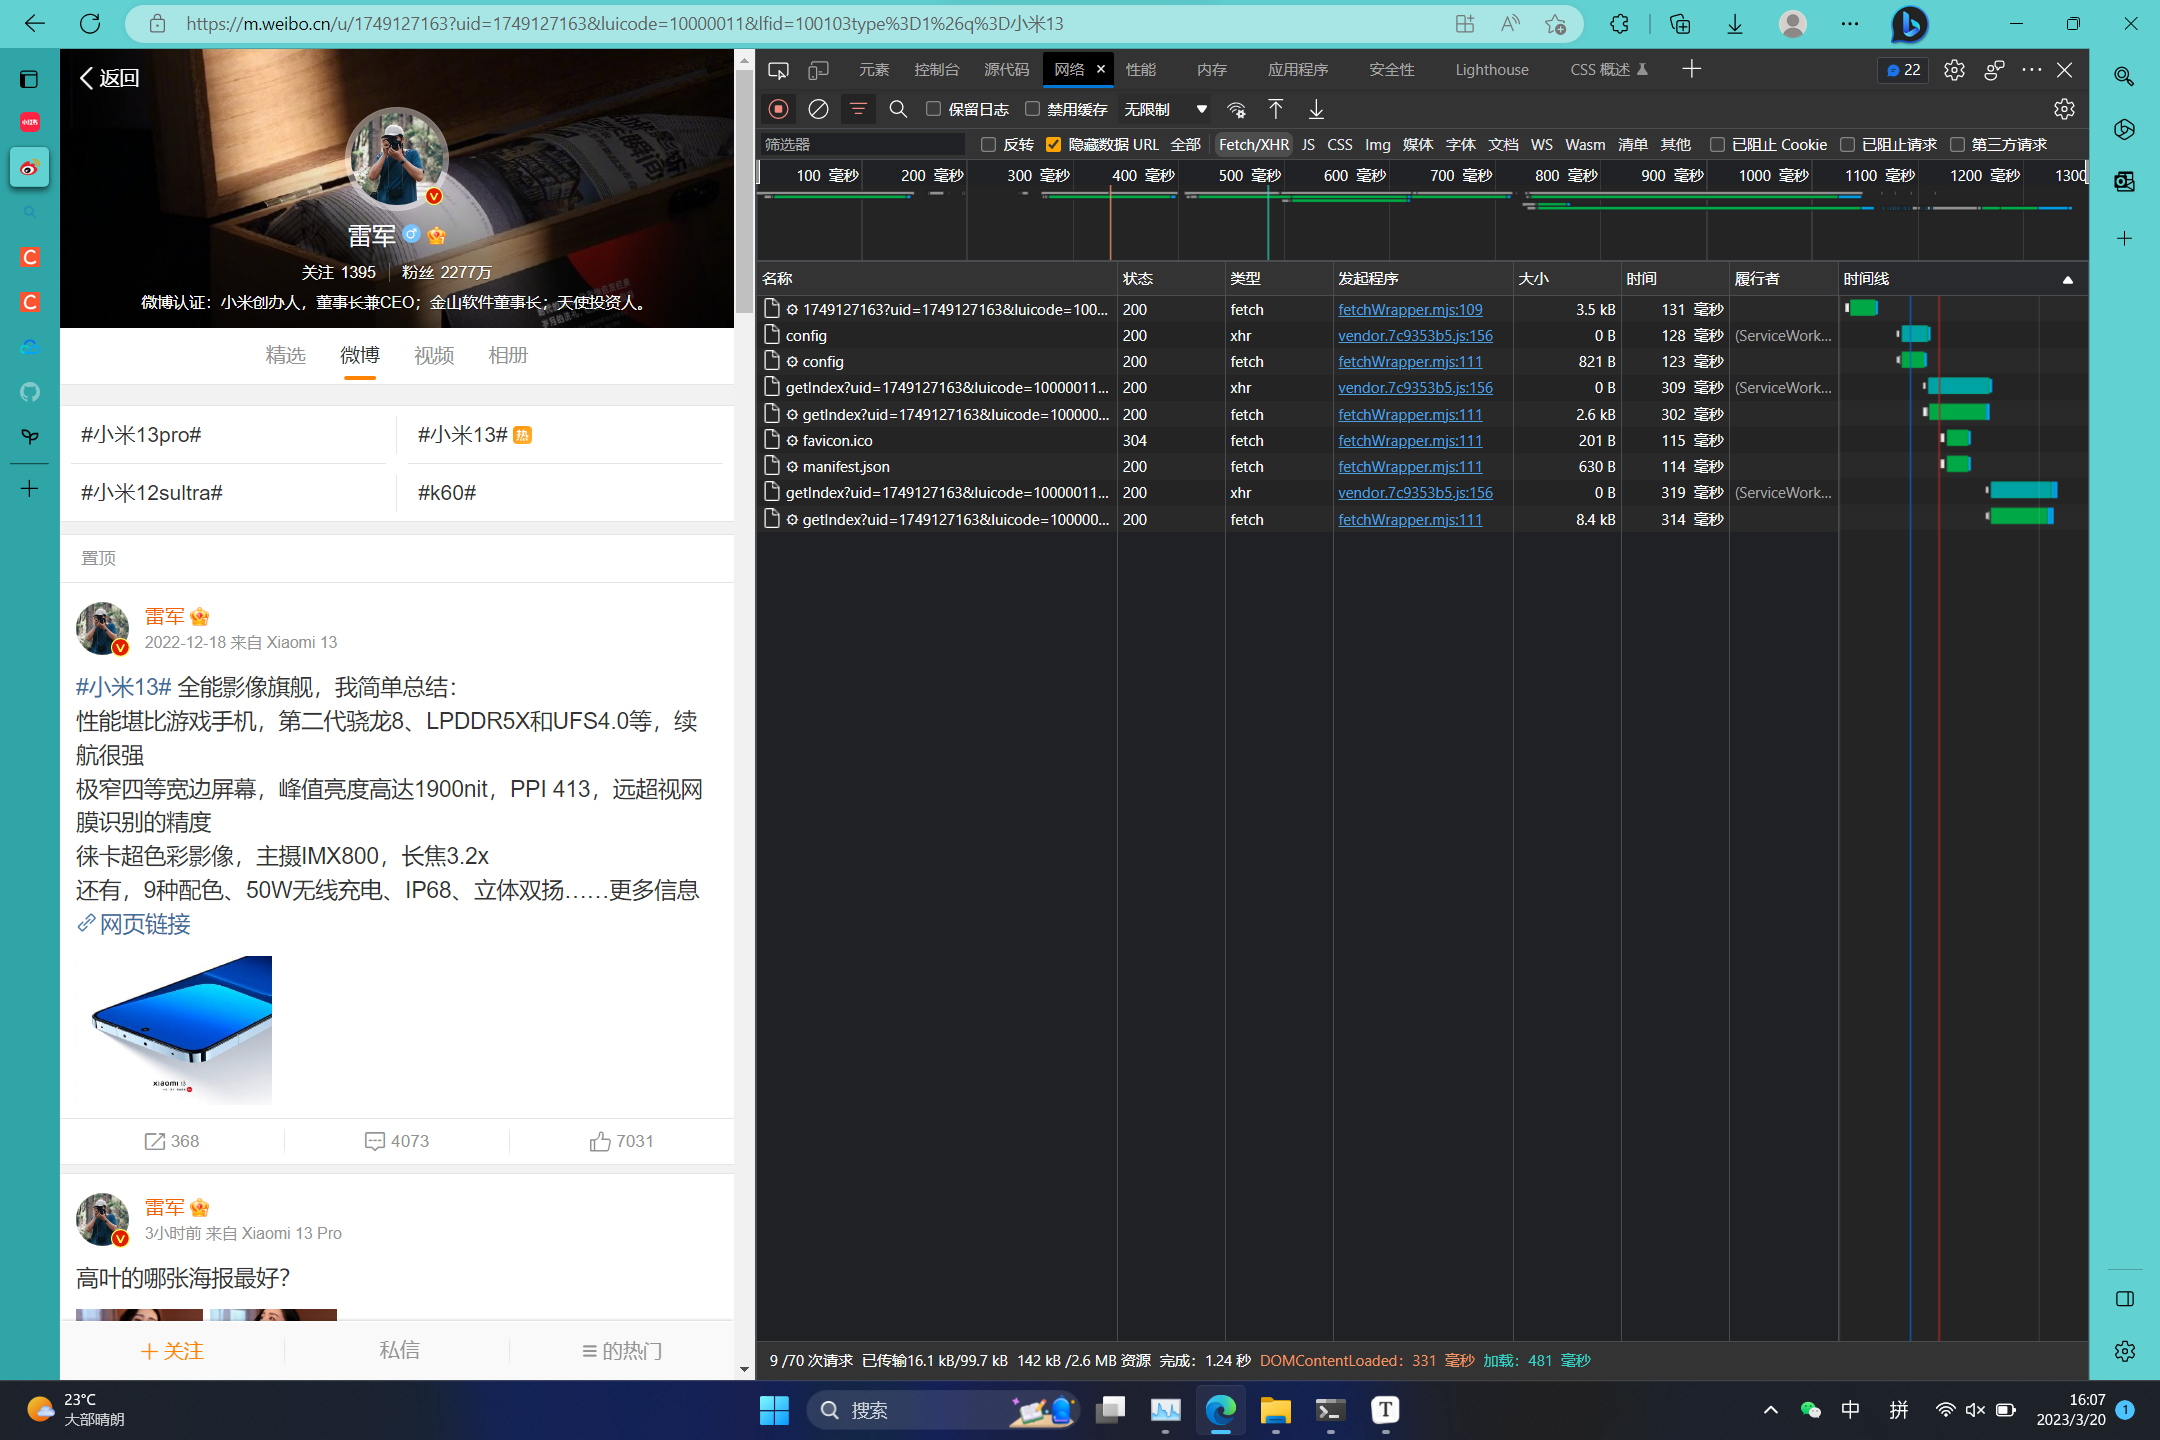This screenshot has height=1440, width=2160.
Task: Click Bing chat icon in browser
Action: pyautogui.click(x=1909, y=24)
